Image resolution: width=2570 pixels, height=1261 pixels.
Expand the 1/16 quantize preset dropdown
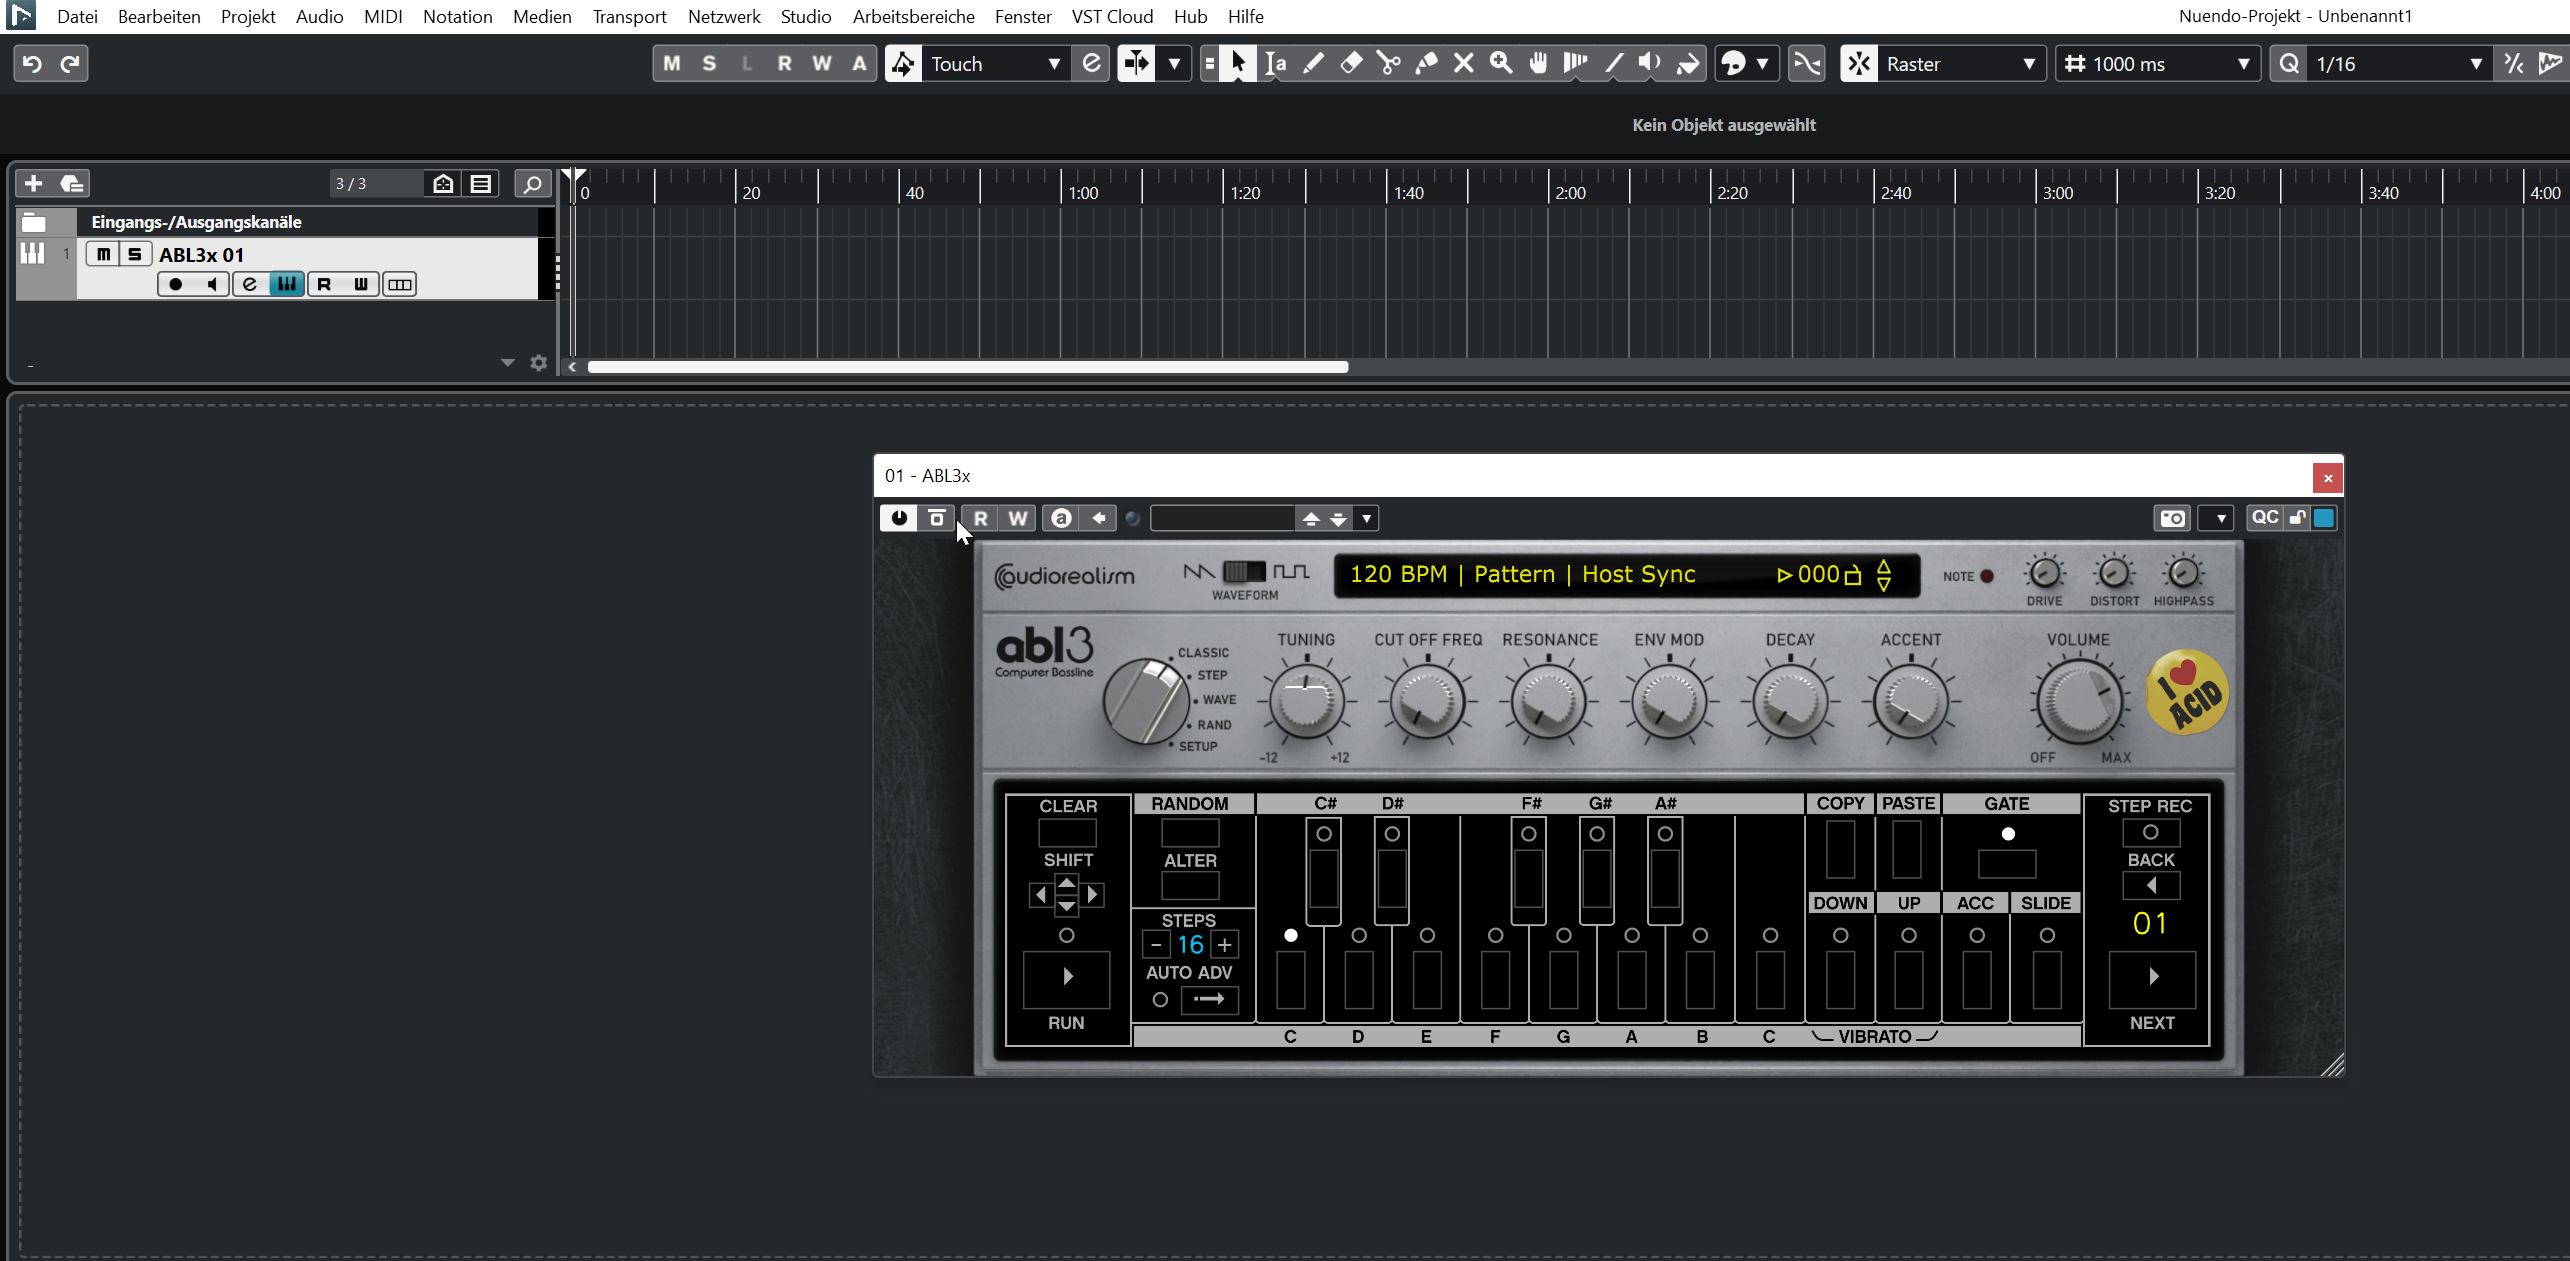[2475, 64]
